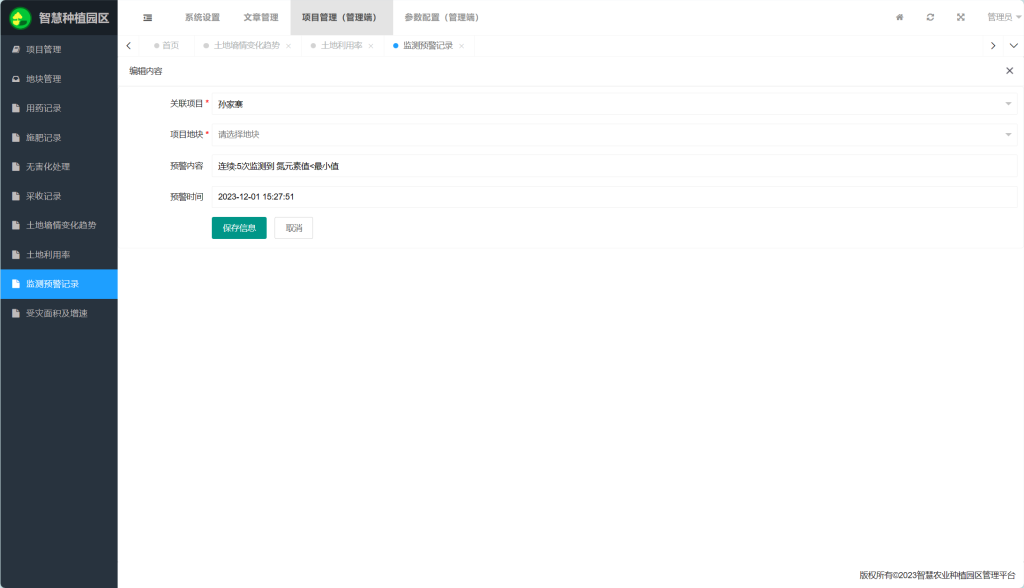Switch to 系统设置 top menu
This screenshot has width=1024, height=588.
coord(202,17)
